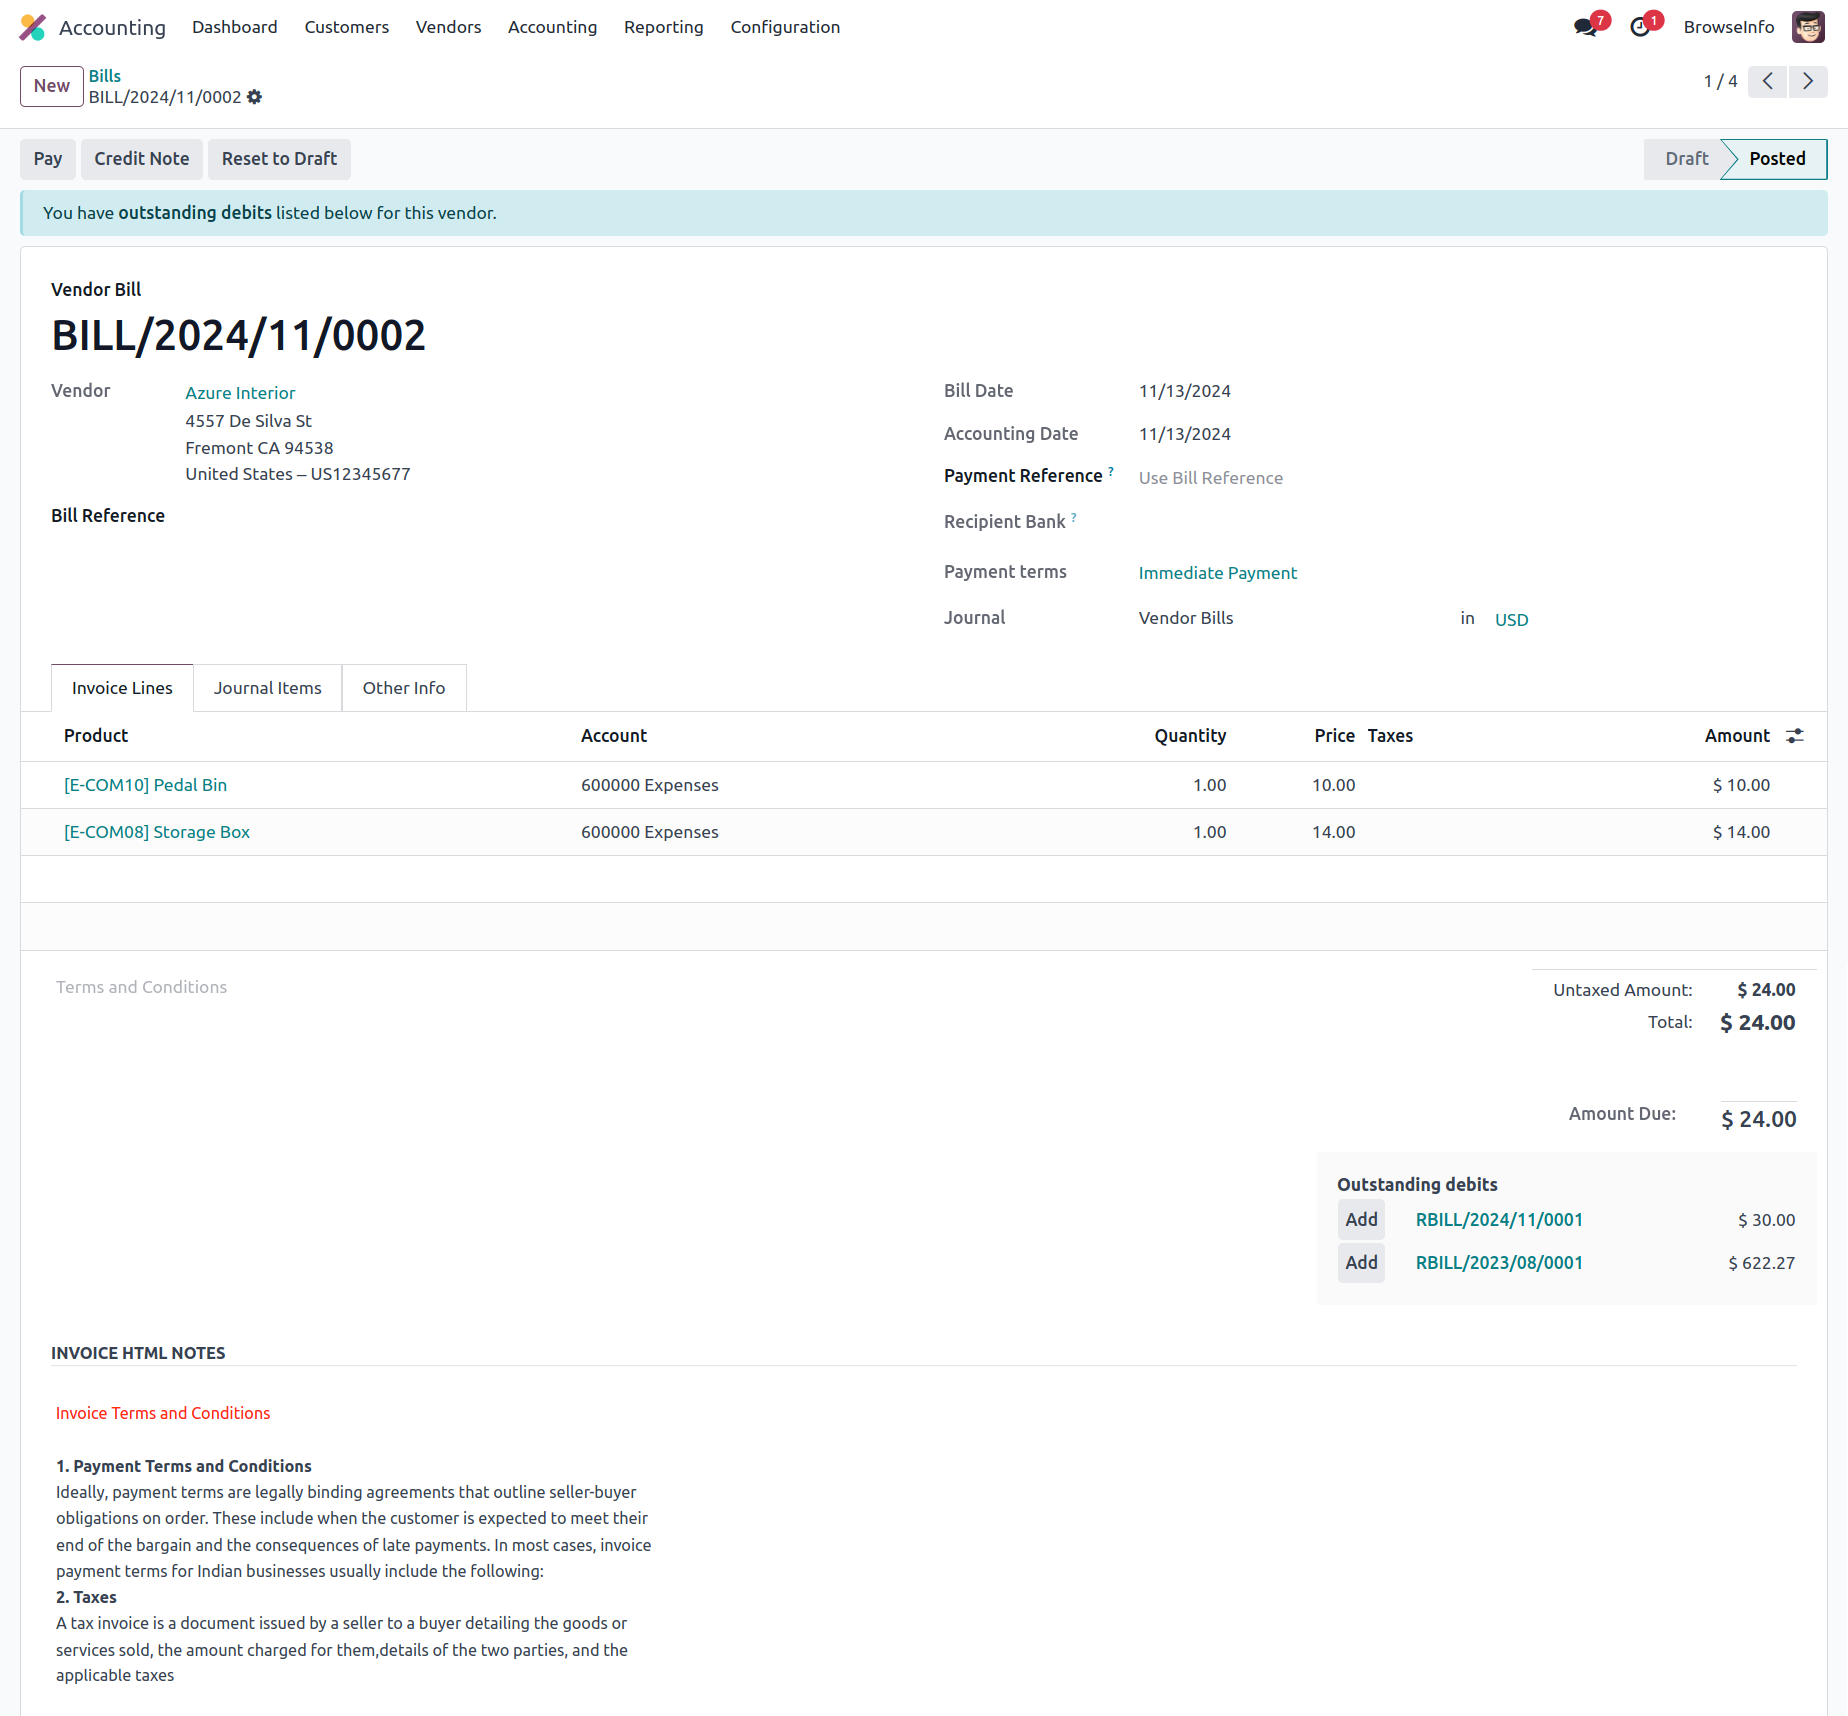Select the Draft status stage
Screen dimensions: 1848x1716
coord(1686,159)
